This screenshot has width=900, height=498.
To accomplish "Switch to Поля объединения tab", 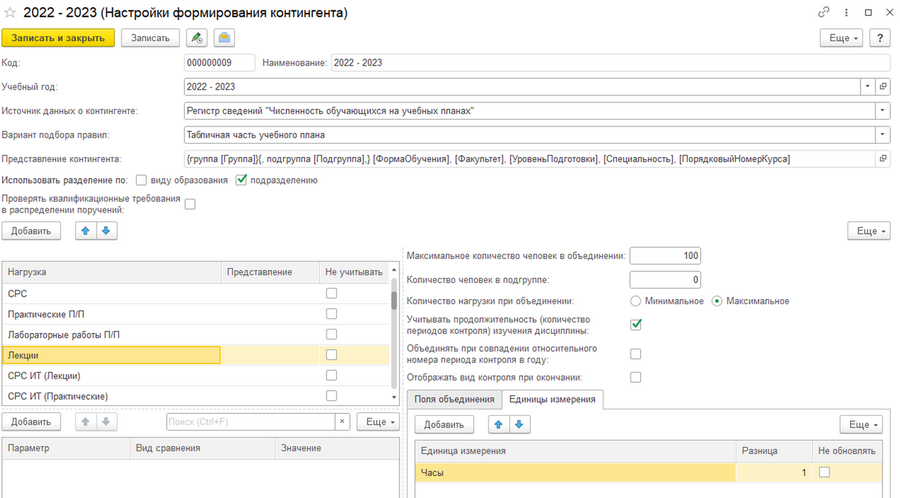I will pos(454,399).
